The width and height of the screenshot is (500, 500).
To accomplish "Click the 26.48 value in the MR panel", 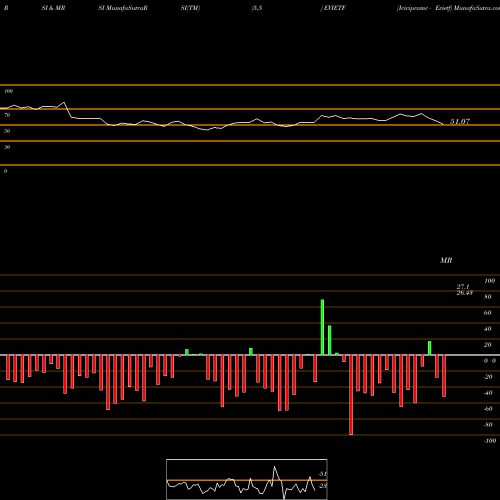I will click(464, 293).
